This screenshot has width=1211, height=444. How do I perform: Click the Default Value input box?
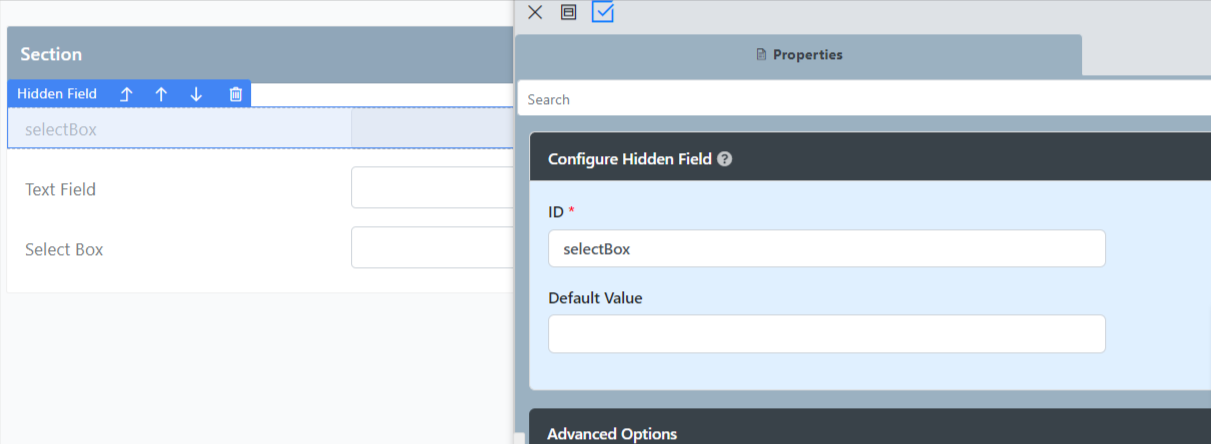coord(826,334)
